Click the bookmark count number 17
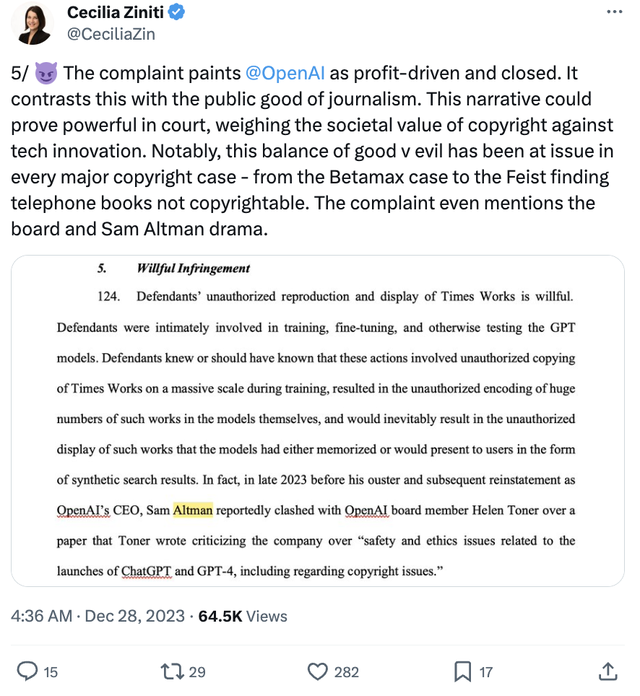Viewport: 640px width, 696px height. pos(487,672)
